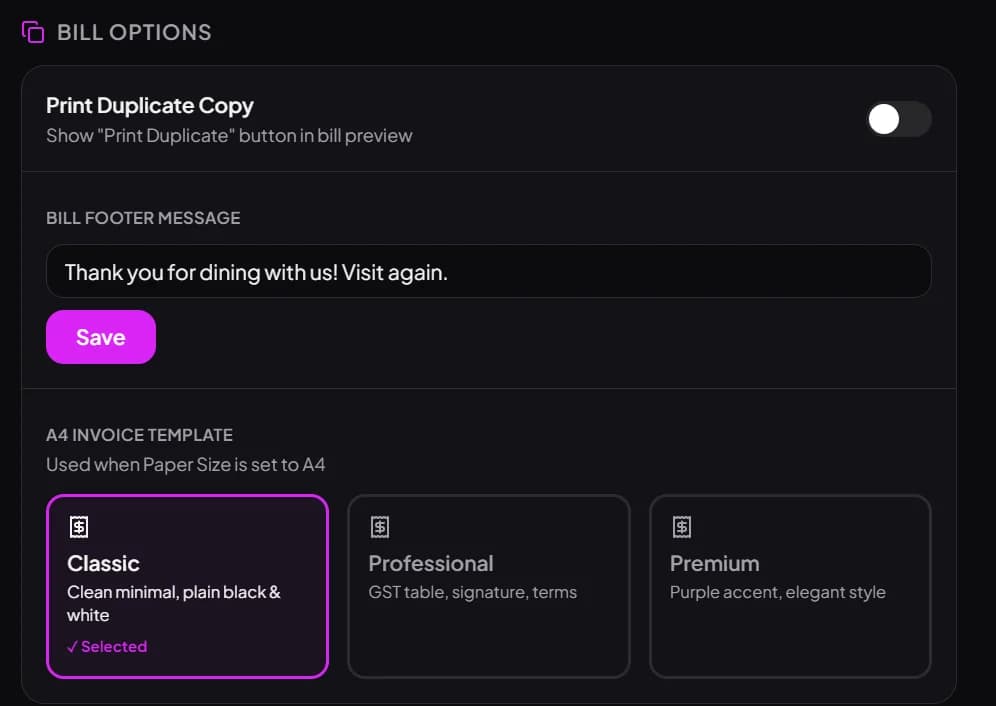The width and height of the screenshot is (996, 706).
Task: Click the A4 INVOICE TEMPLATE heading
Action: point(139,435)
